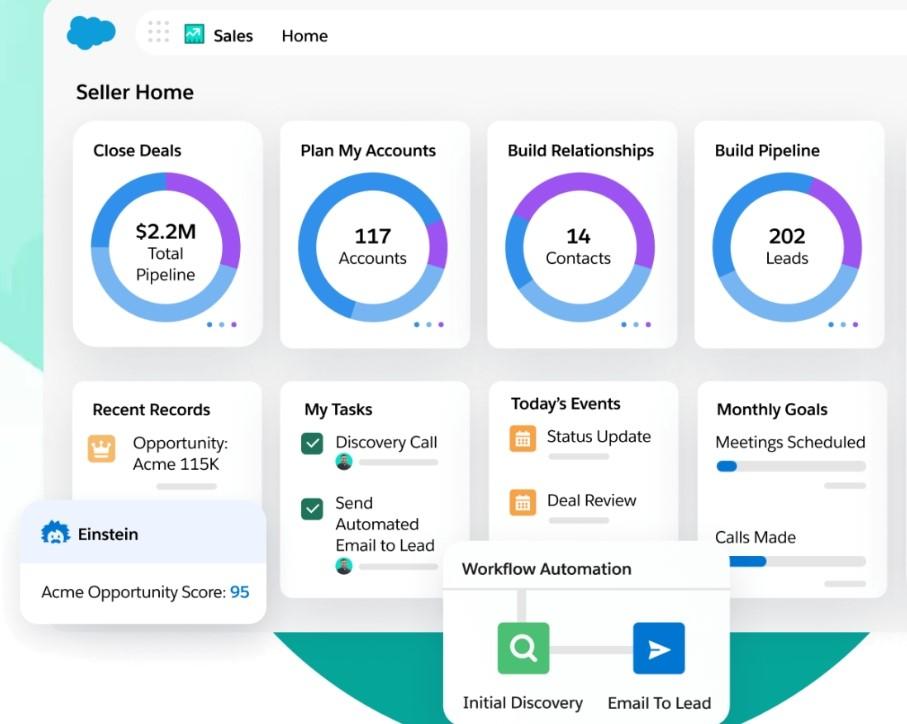This screenshot has height=724, width=907.
Task: Click the Einstein panel title
Action: [108, 534]
